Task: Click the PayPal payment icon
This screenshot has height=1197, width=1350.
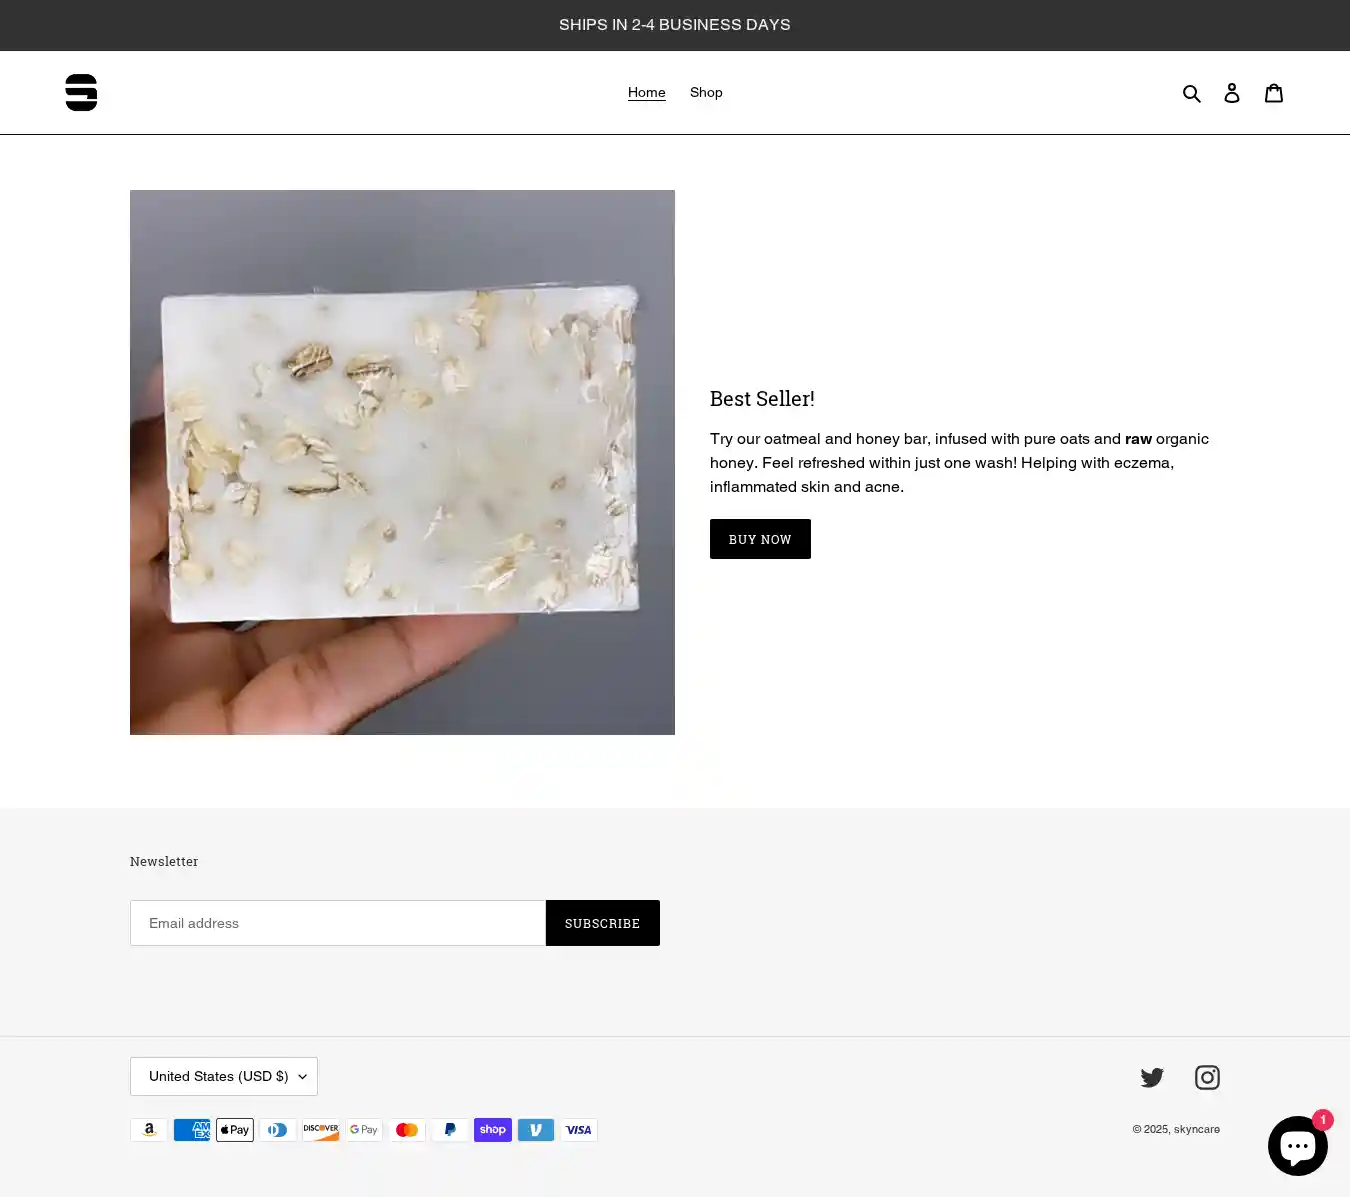Action: [450, 1130]
